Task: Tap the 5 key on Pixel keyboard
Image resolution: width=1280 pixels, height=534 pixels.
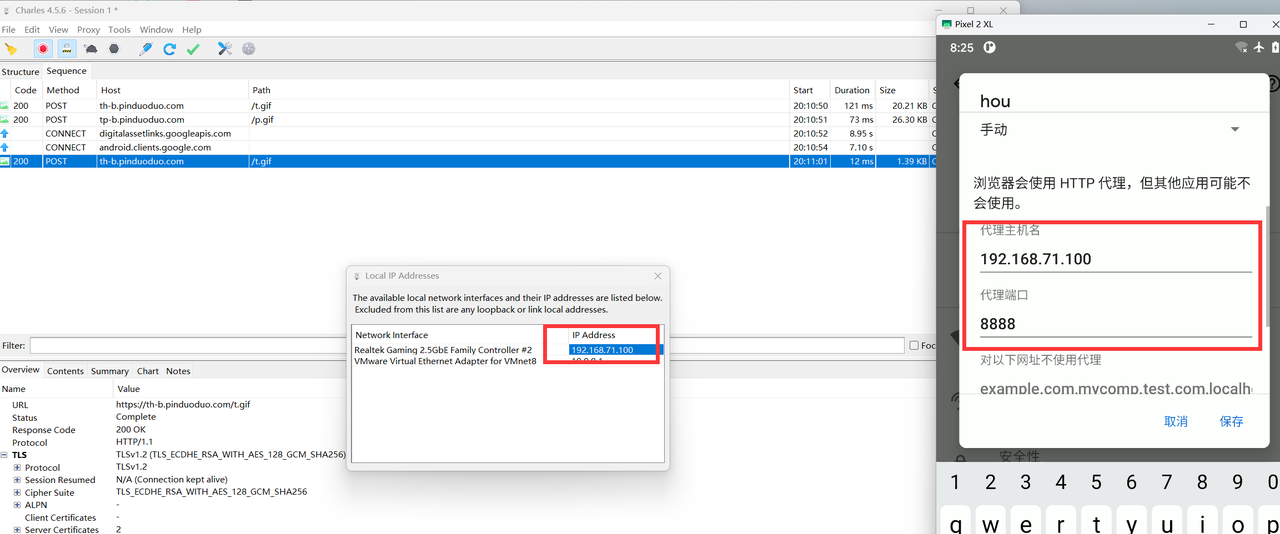Action: point(1096,483)
